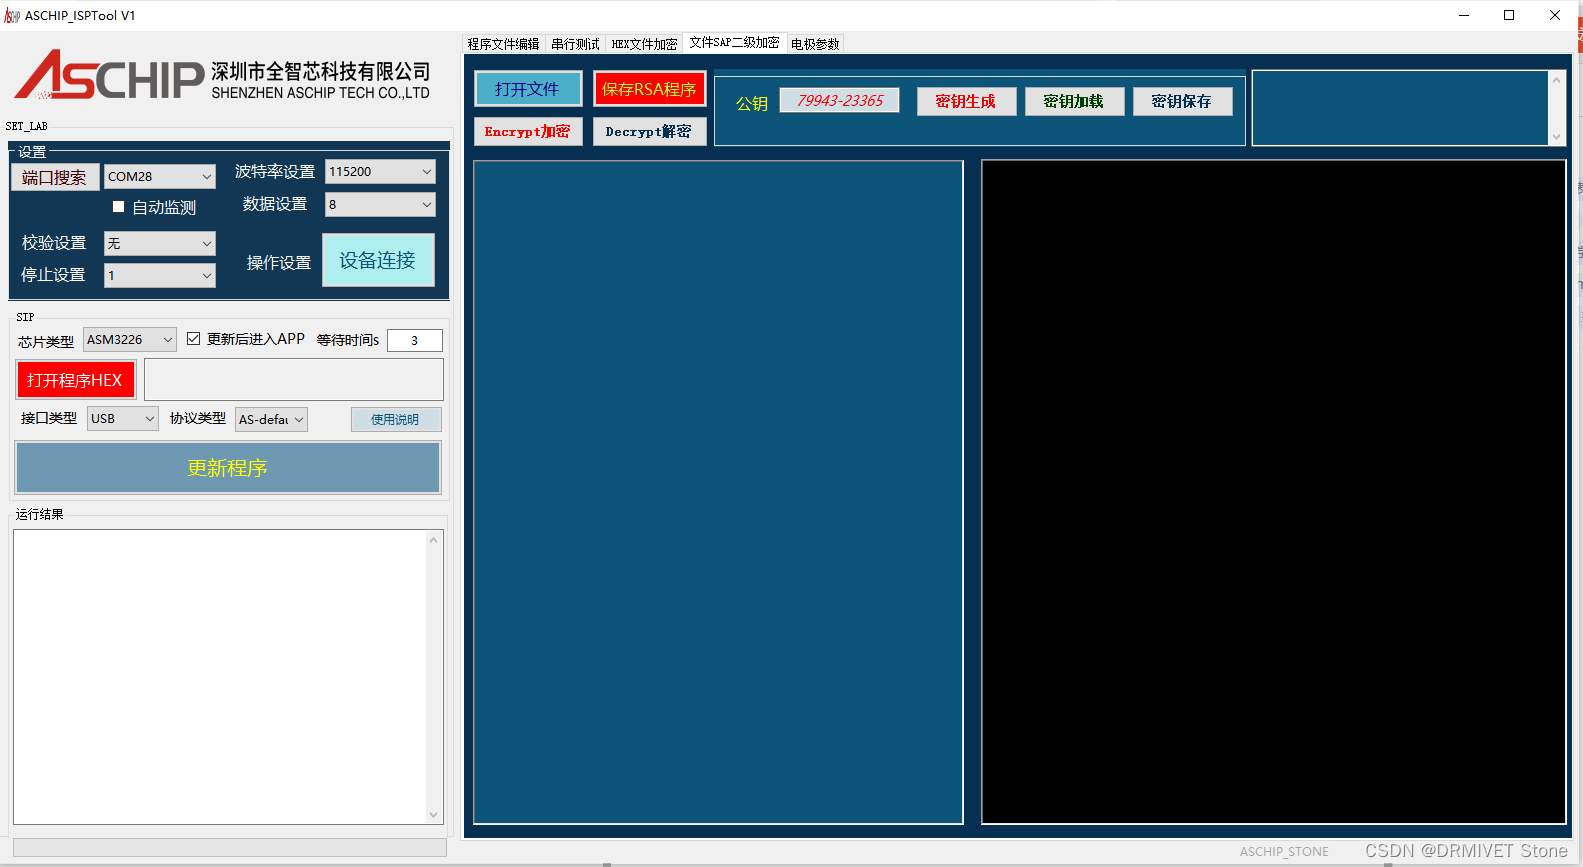Viewport: 1583px width, 867px height.
Task: Click inside the 运行结果 output box
Action: pos(220,677)
